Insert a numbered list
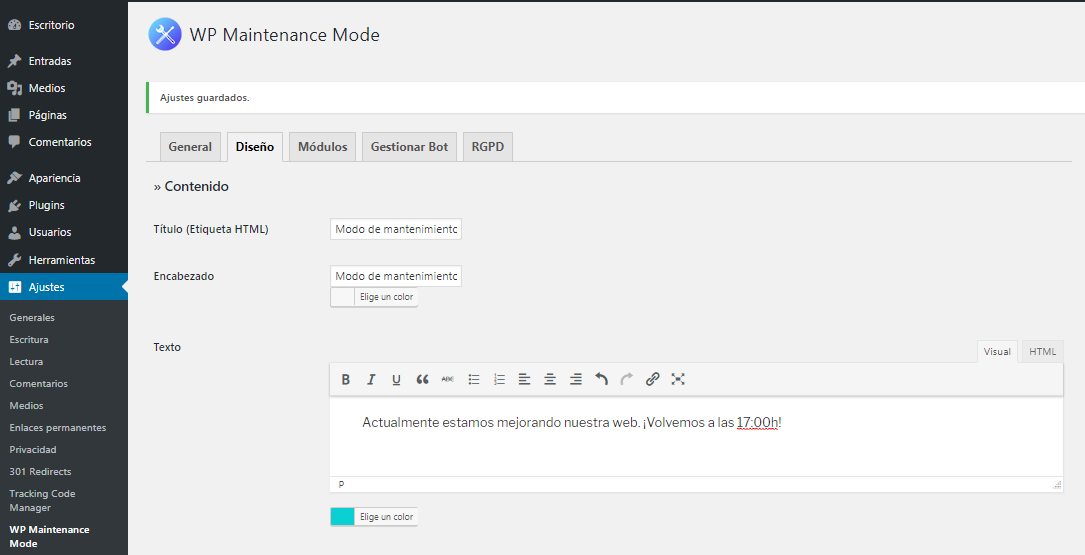 (499, 379)
